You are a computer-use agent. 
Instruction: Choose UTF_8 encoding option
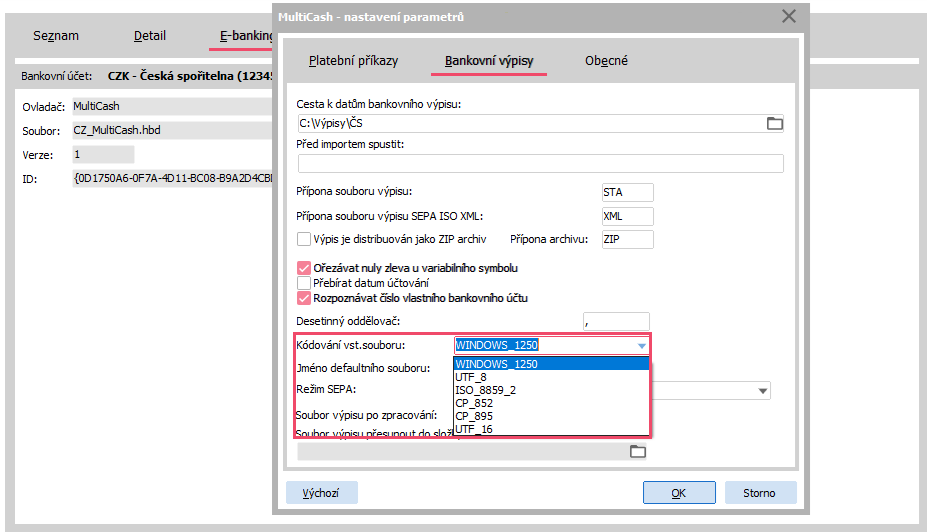[x=551, y=377]
